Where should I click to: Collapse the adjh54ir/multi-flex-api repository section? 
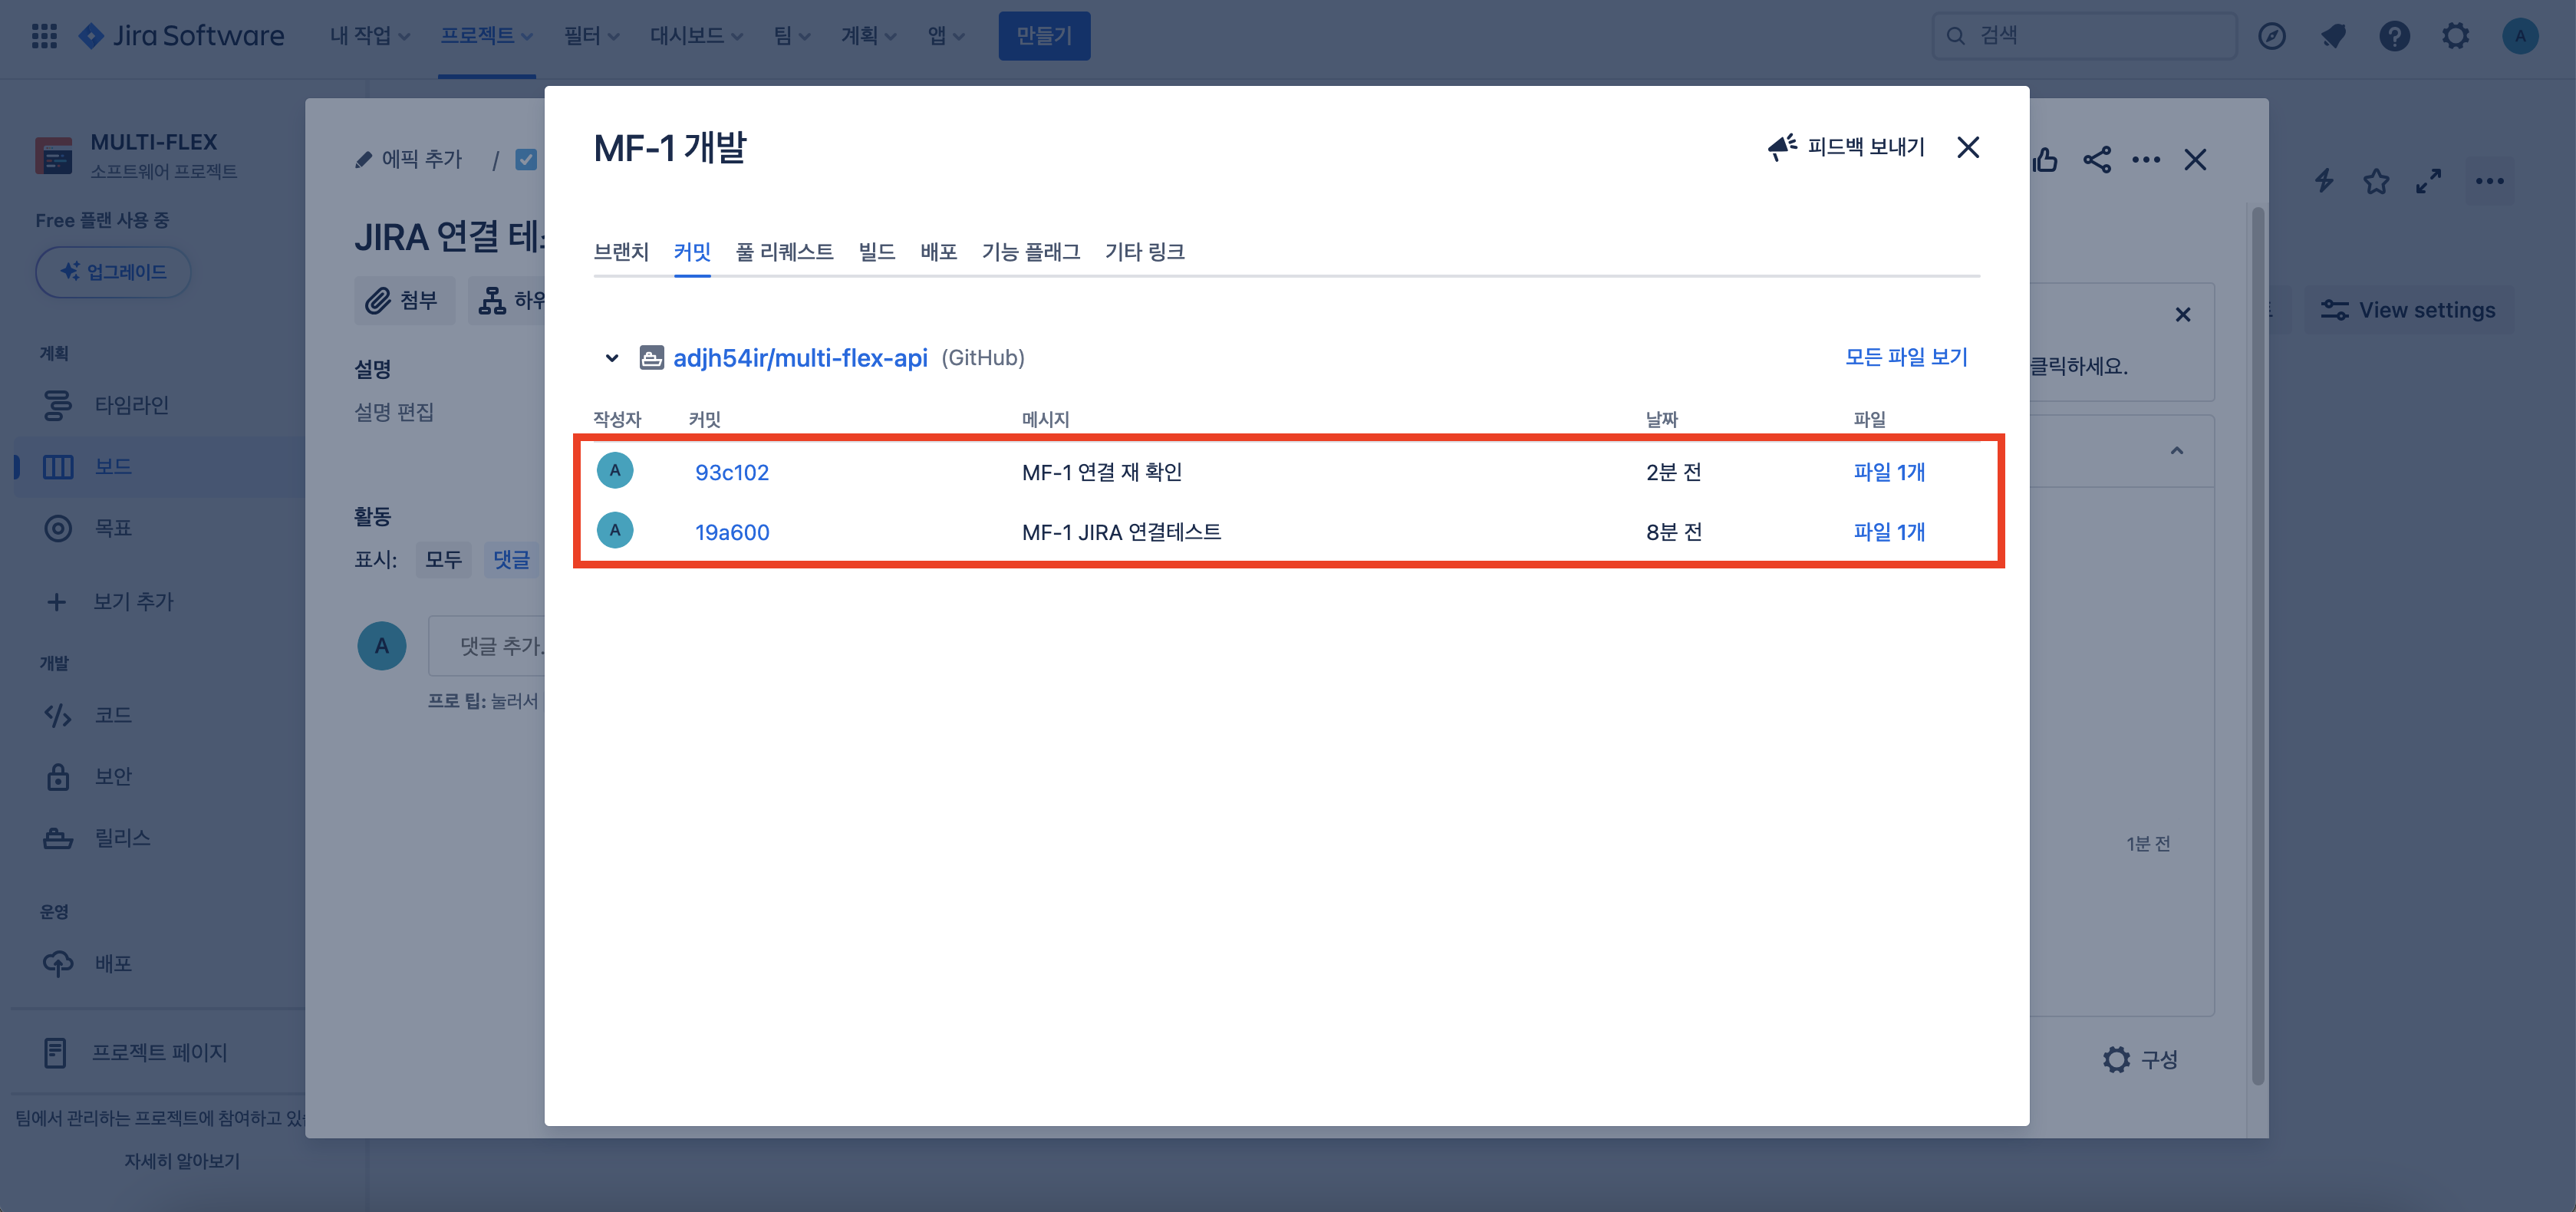point(612,358)
